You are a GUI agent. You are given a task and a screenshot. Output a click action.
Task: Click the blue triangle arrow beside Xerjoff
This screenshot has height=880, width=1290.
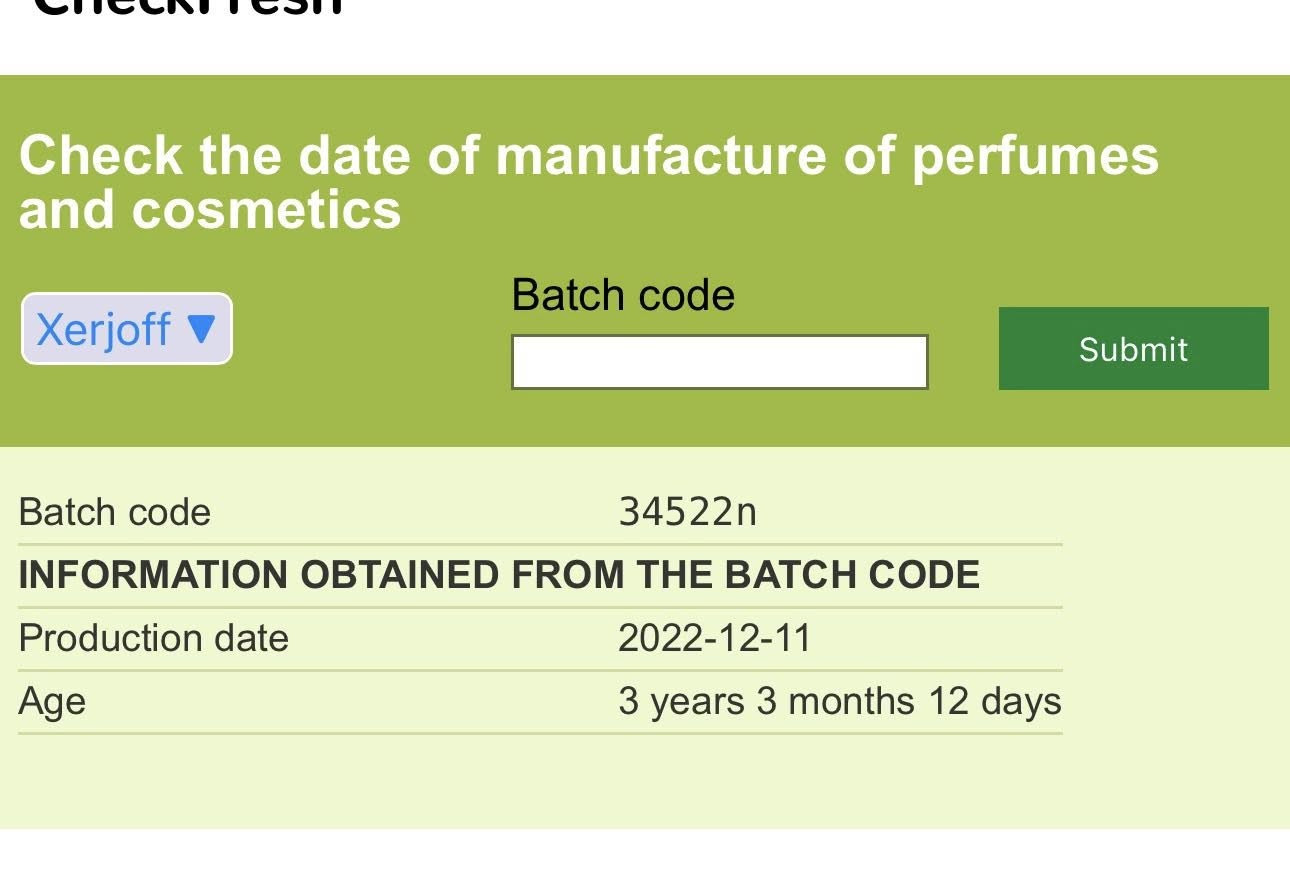202,329
